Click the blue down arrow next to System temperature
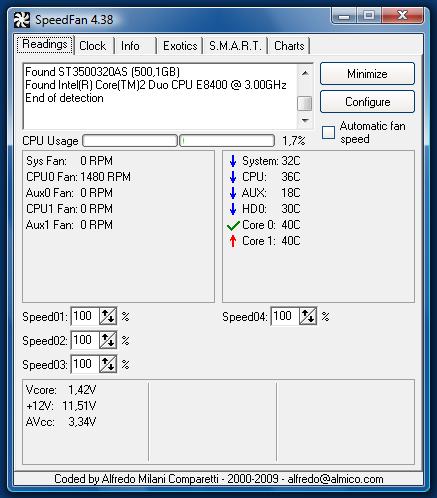 [x=233, y=161]
